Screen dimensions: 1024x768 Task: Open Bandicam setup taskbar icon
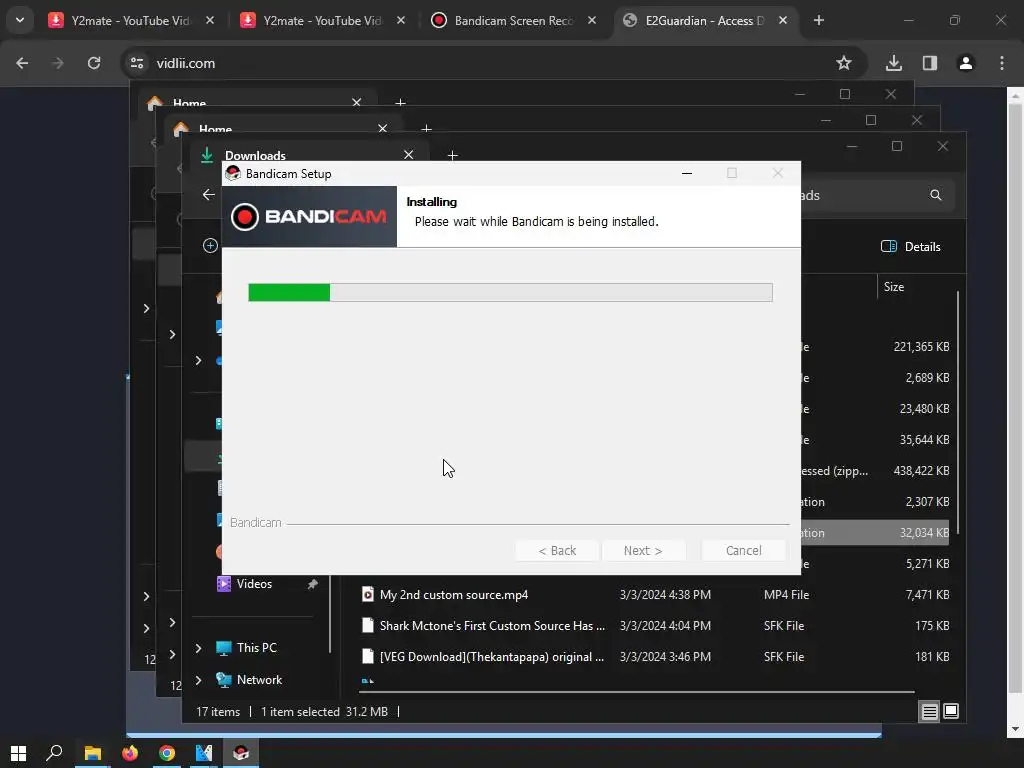point(241,753)
